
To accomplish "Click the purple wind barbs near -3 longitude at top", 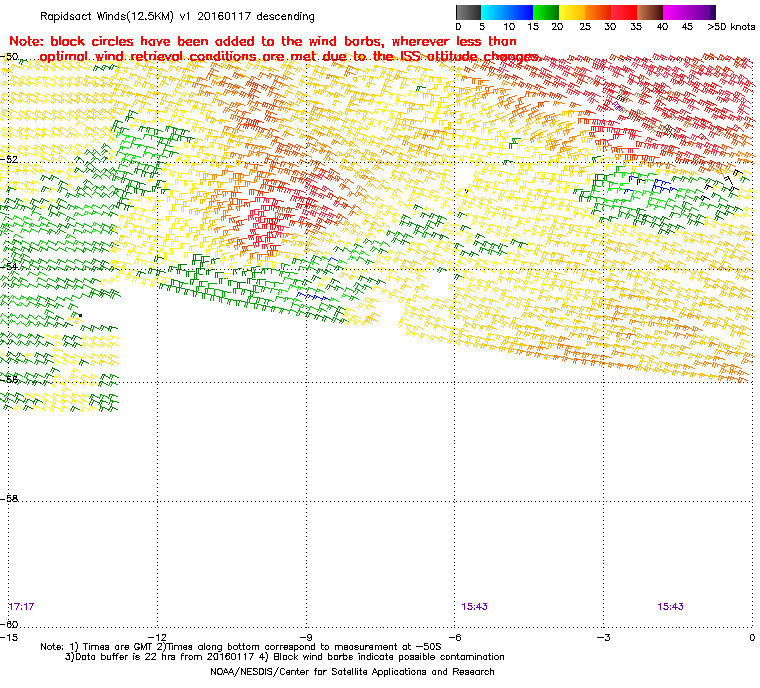I will [x=618, y=106].
